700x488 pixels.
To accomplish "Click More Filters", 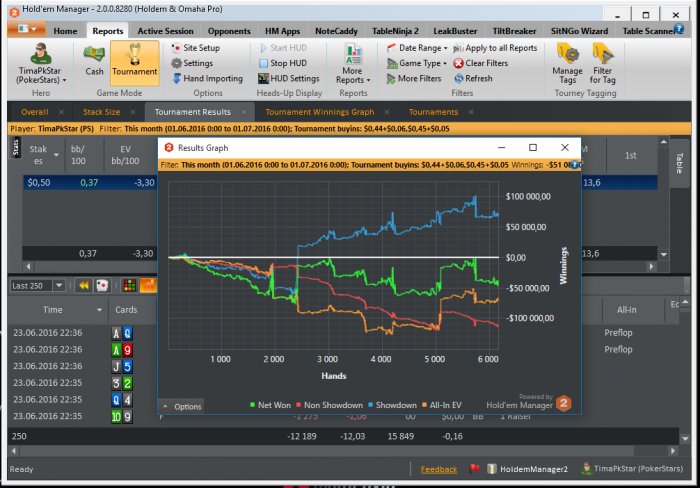I will 414,79.
